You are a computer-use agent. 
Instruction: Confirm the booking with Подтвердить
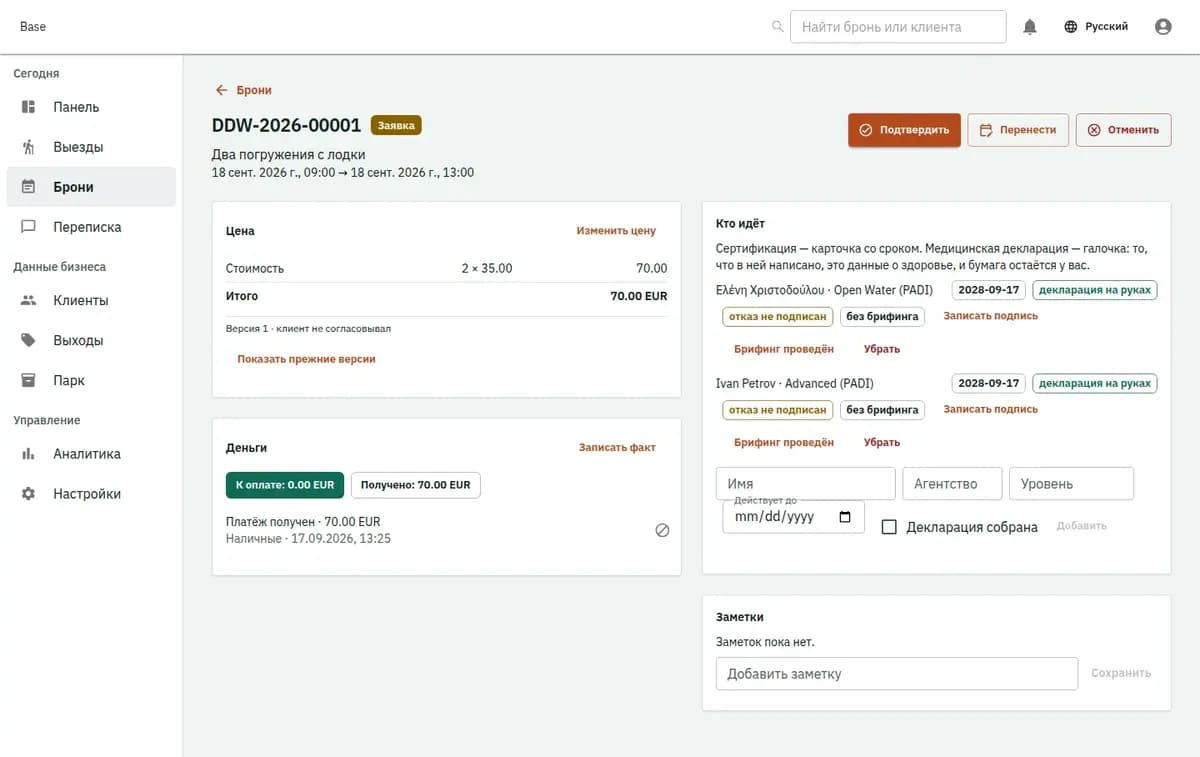tap(905, 130)
